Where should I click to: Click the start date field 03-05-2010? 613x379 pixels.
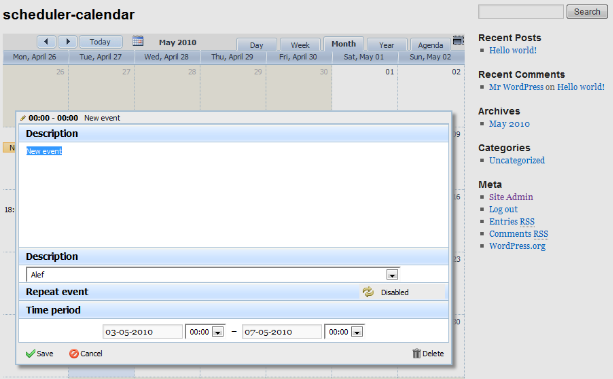(142, 332)
